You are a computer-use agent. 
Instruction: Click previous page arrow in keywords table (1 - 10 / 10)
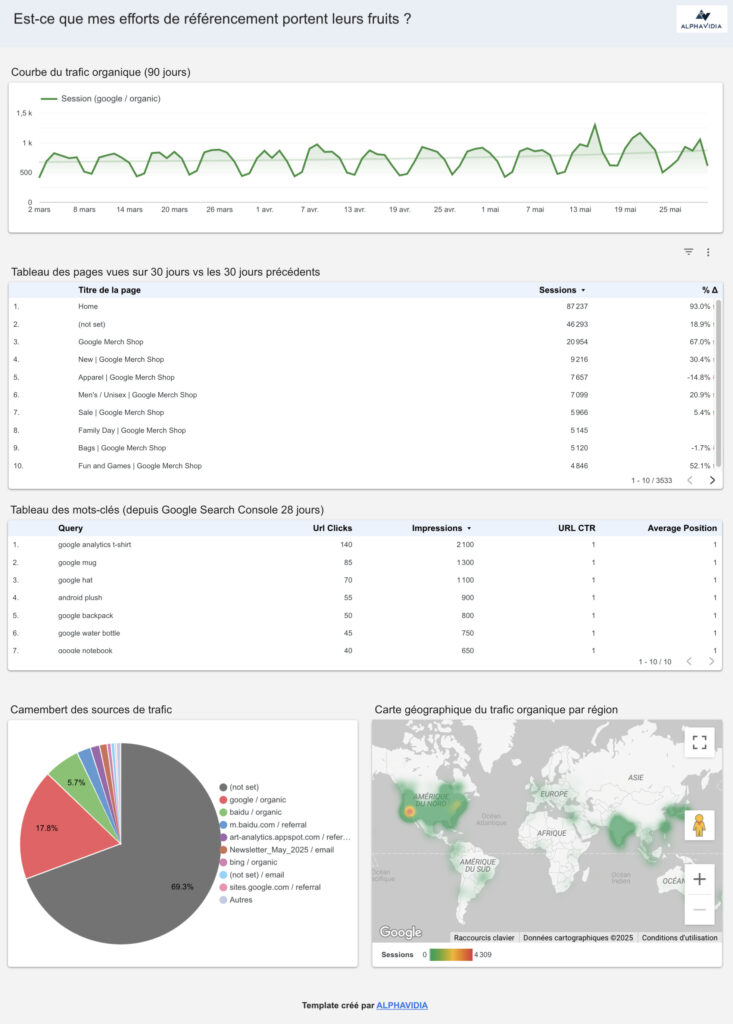click(689, 662)
